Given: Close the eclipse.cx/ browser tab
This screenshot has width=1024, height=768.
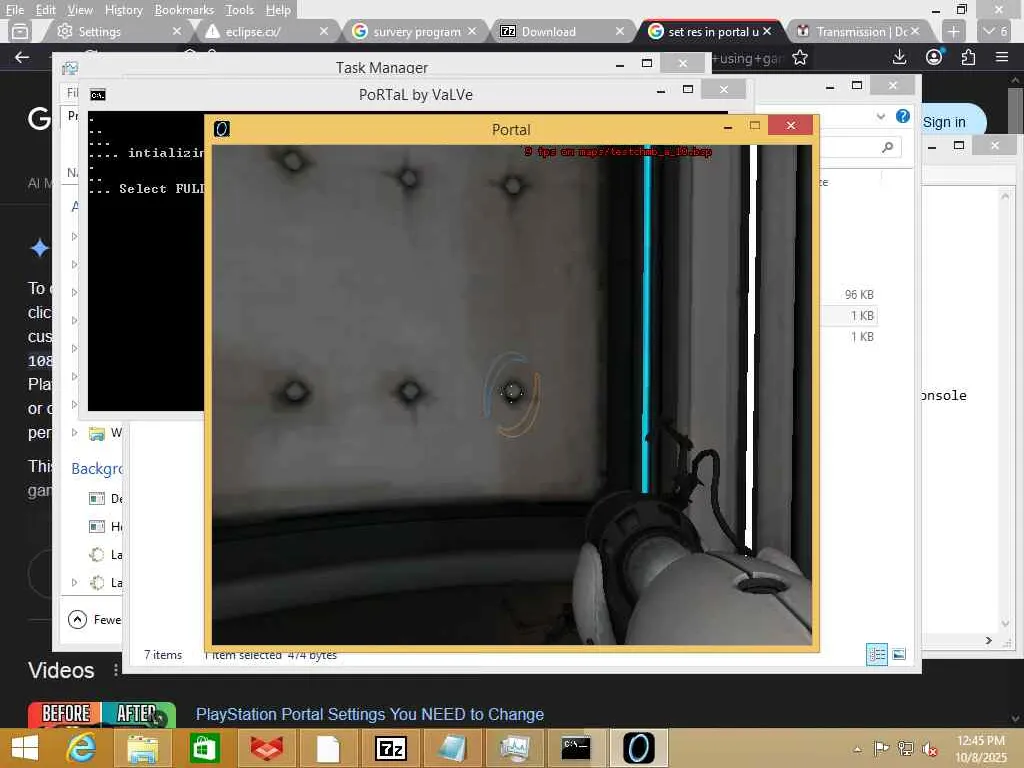Looking at the screenshot, I should click(324, 31).
